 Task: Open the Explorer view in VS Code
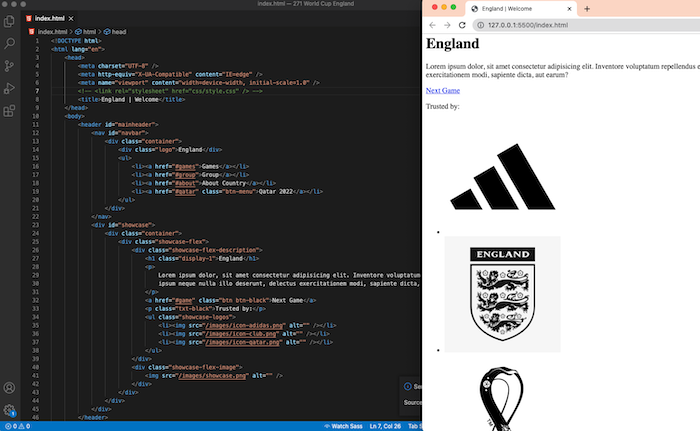(x=9, y=21)
